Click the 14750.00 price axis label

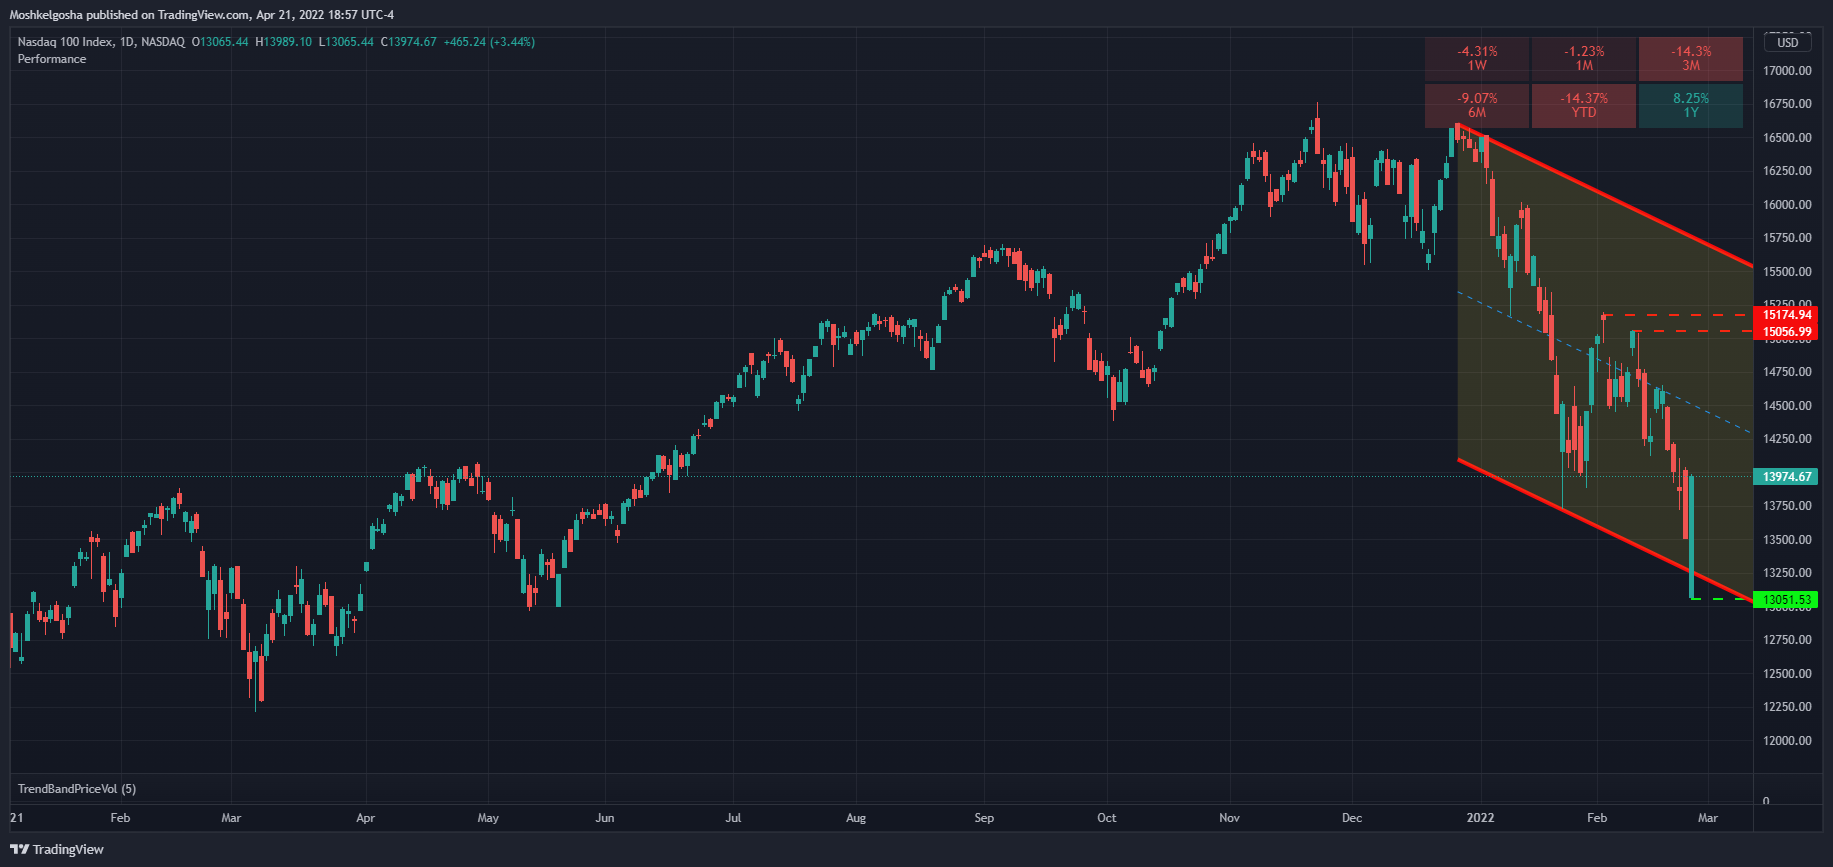coord(1787,372)
